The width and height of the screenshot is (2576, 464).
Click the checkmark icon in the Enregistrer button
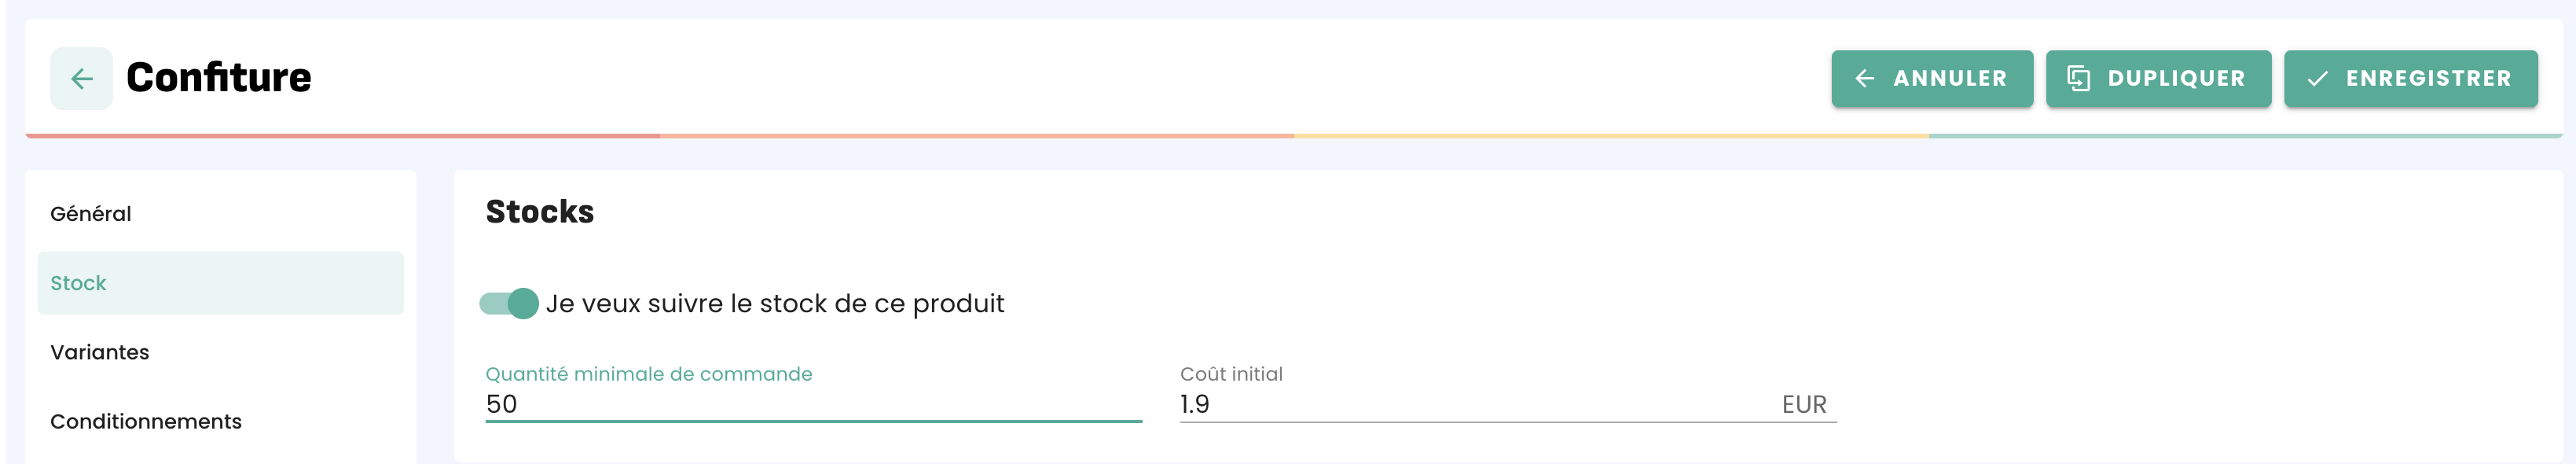tap(2317, 78)
